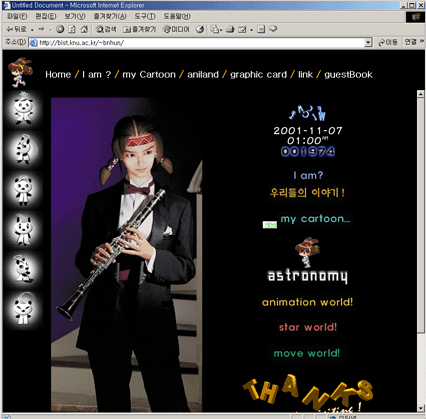The image size is (426, 419).
Task: Click the Mail toolbar icon
Action: pos(216,30)
